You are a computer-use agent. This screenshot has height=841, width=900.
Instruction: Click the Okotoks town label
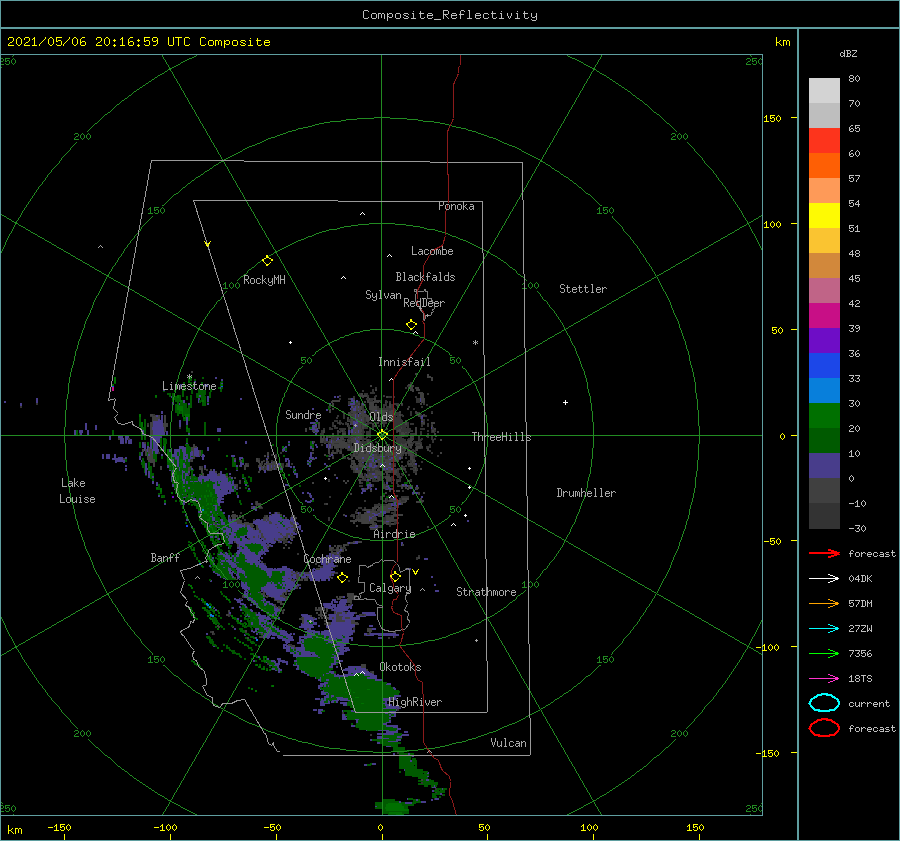(400, 667)
